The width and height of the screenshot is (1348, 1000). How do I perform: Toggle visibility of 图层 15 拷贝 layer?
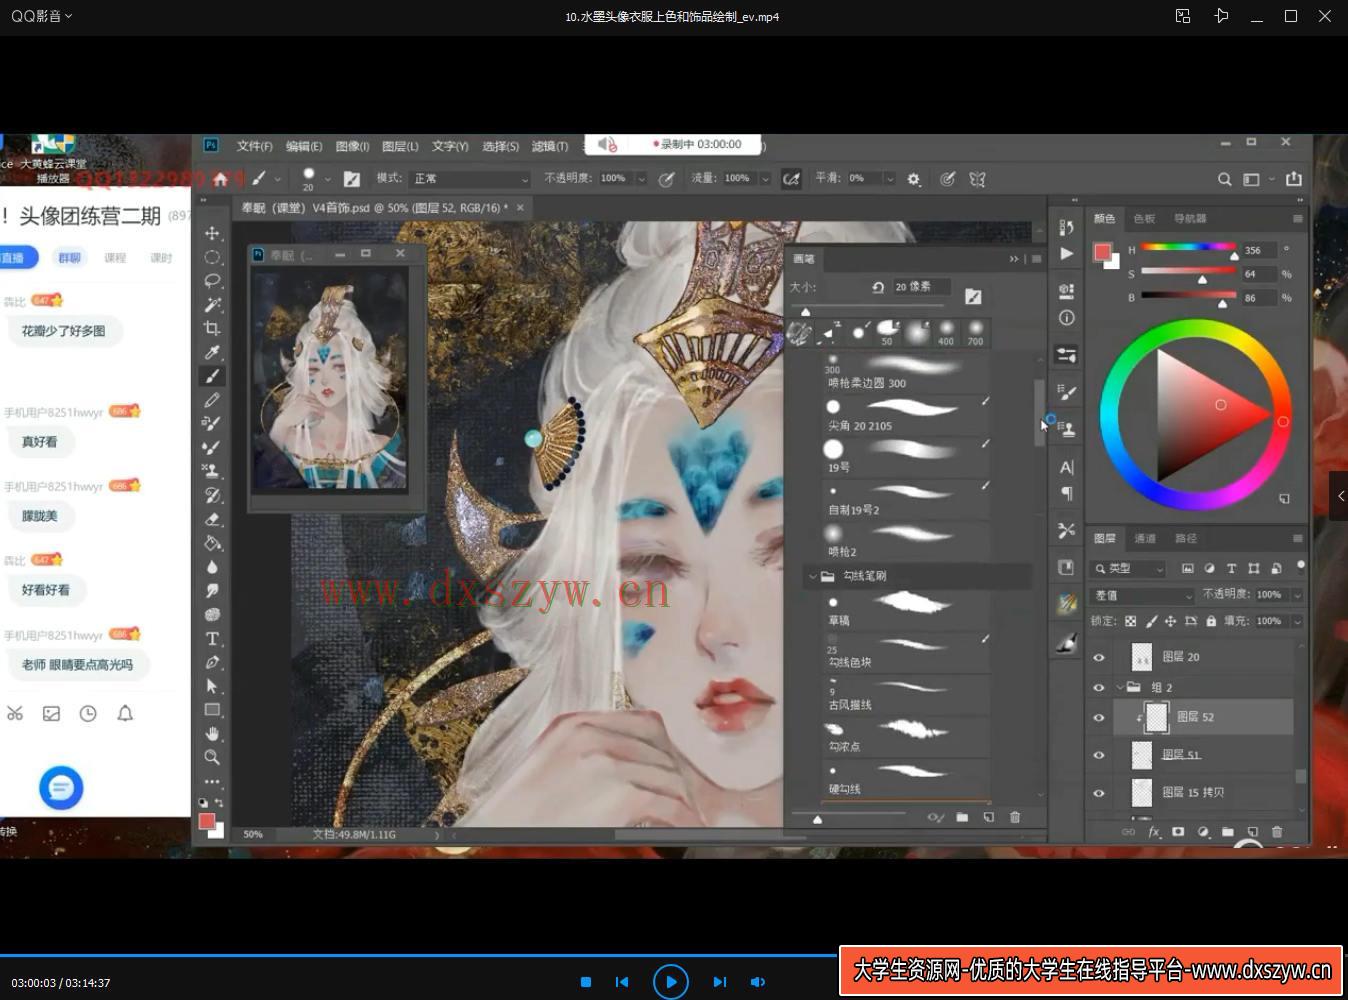[x=1099, y=793]
